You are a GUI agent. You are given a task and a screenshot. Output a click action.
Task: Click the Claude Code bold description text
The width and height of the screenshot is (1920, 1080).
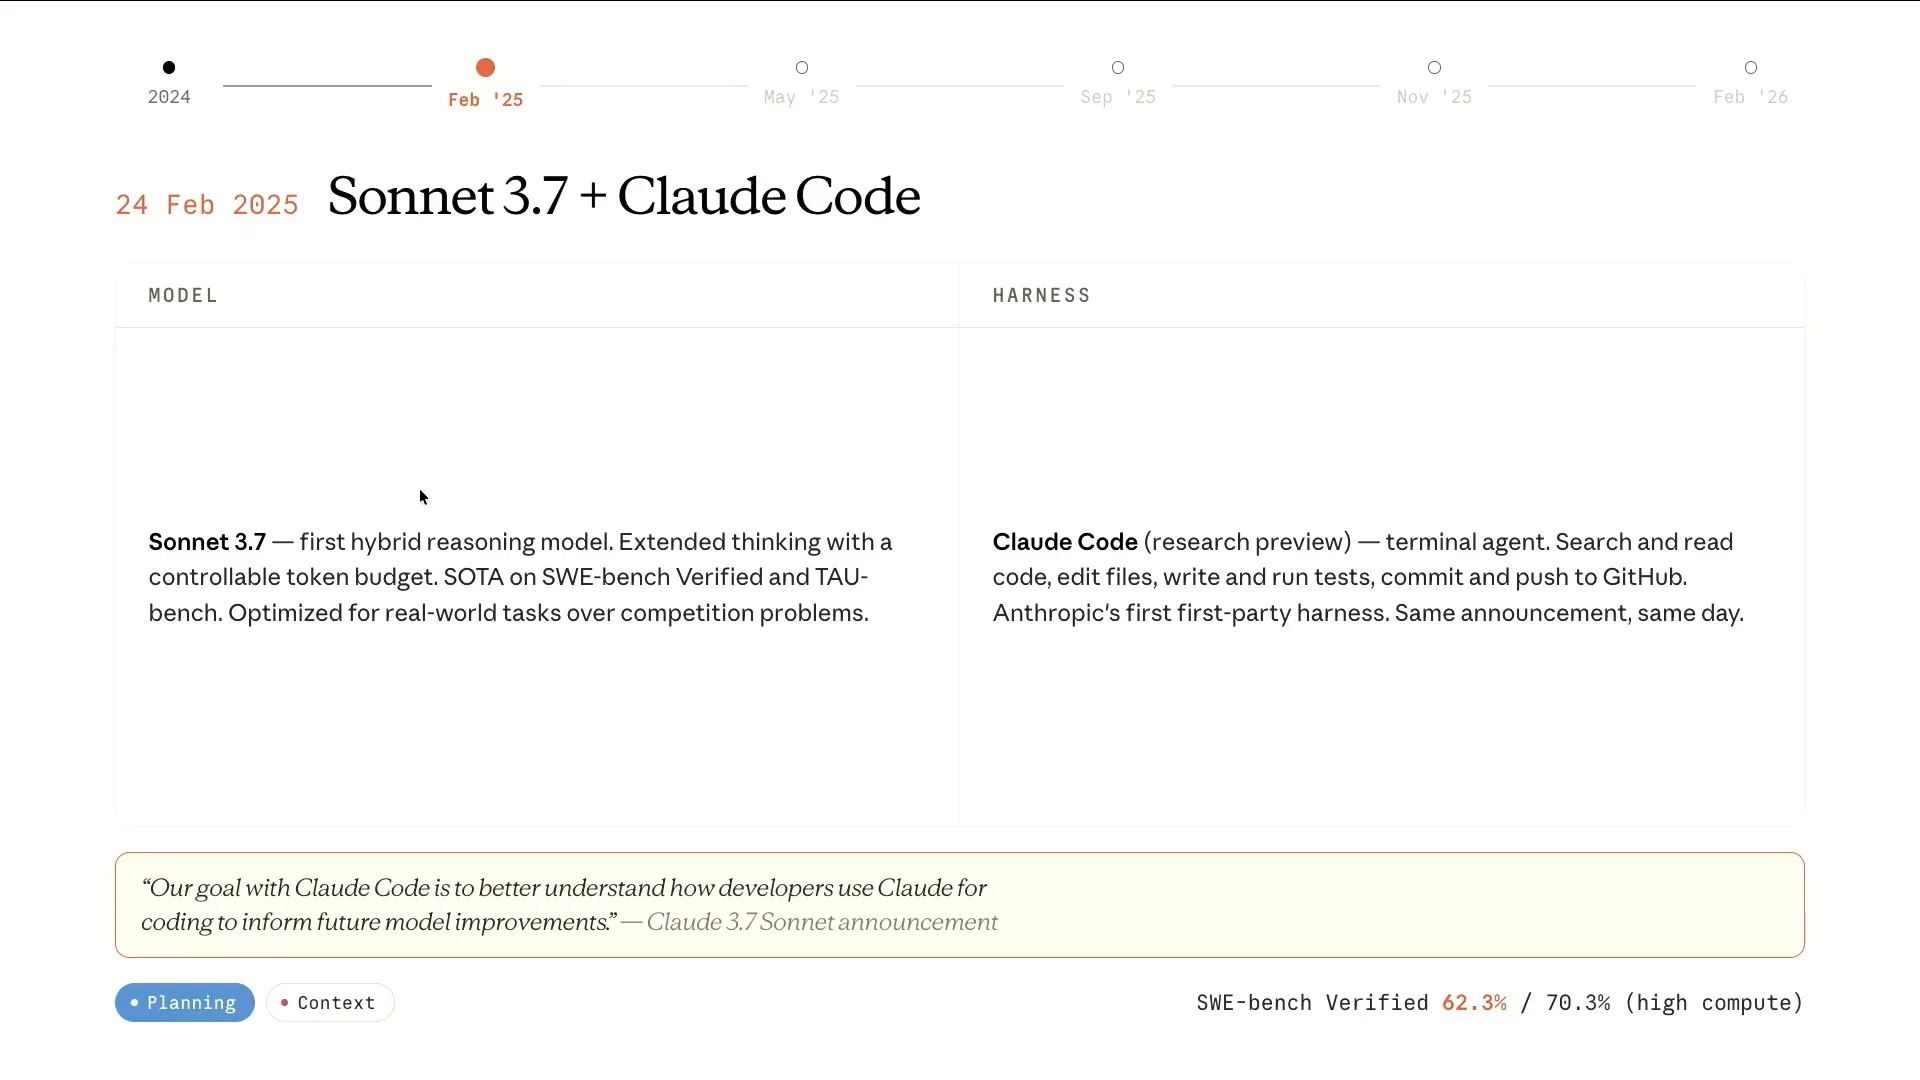1065,542
